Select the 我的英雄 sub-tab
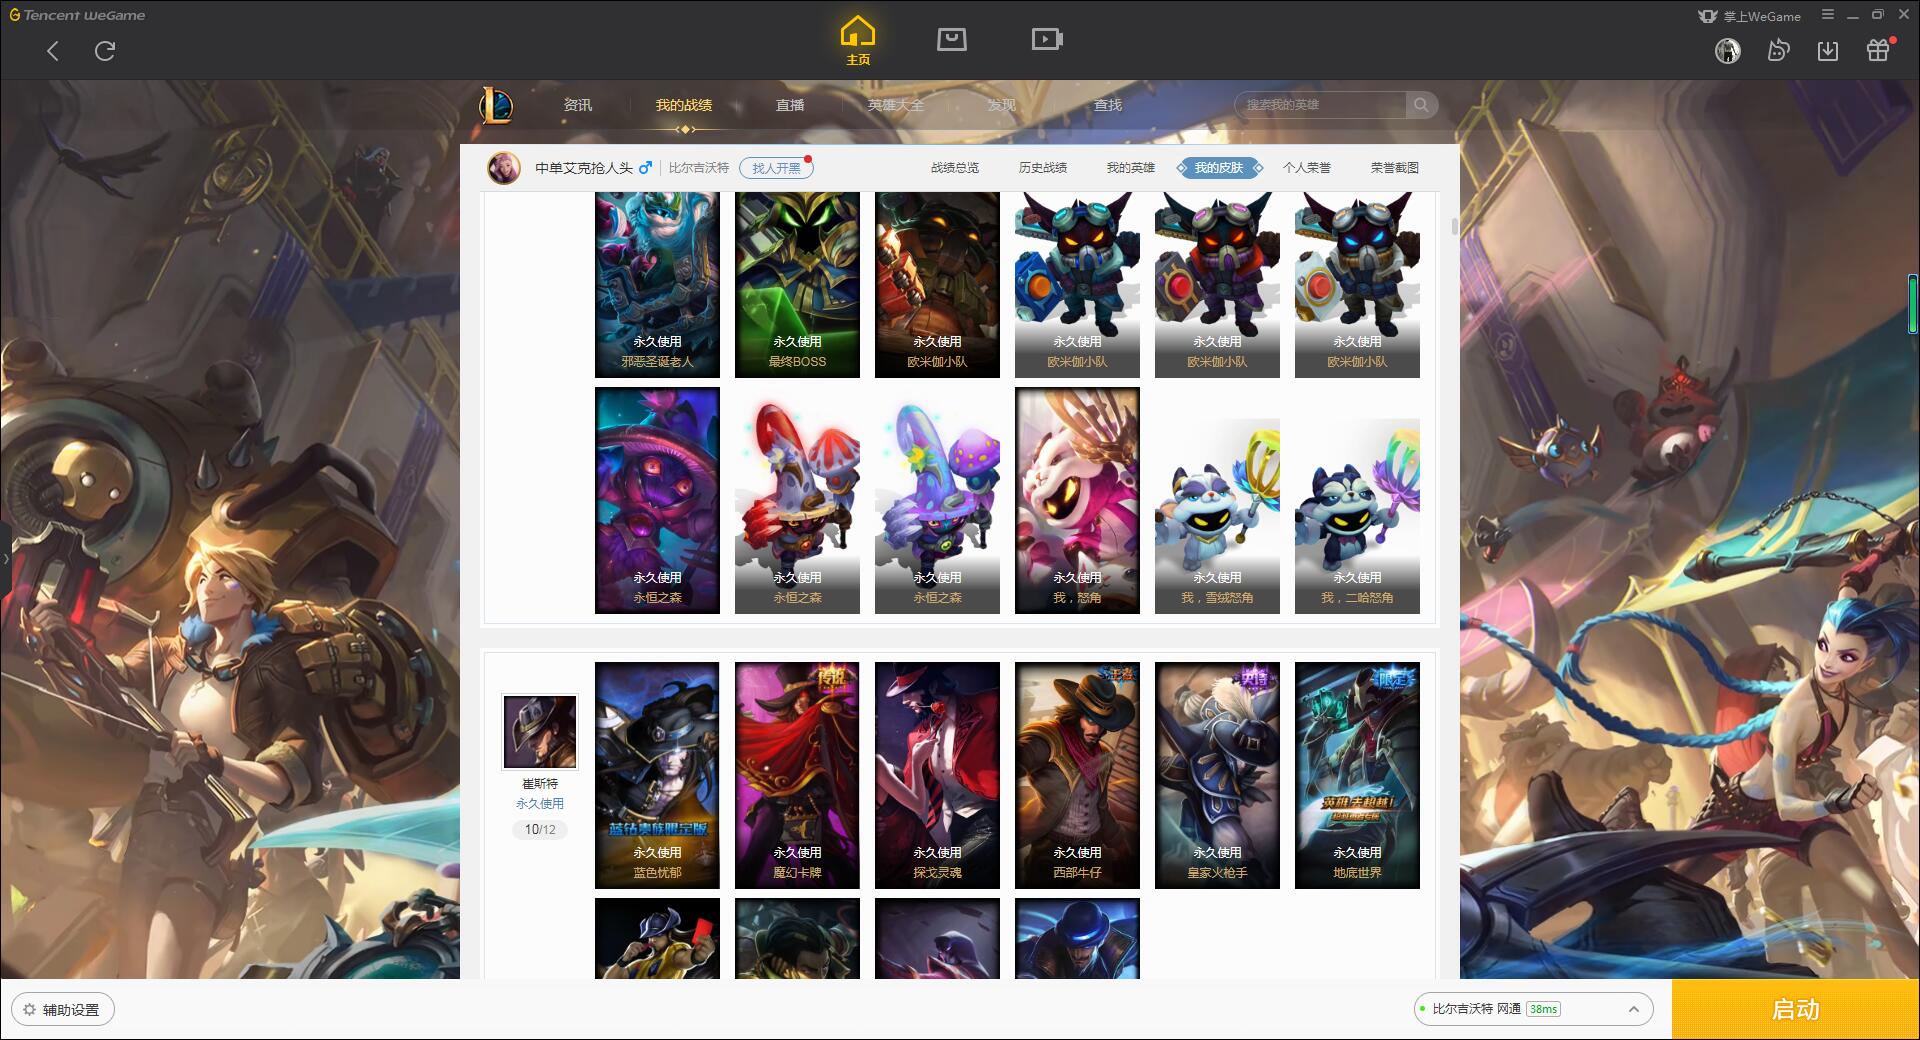This screenshot has width=1920, height=1040. (1131, 168)
